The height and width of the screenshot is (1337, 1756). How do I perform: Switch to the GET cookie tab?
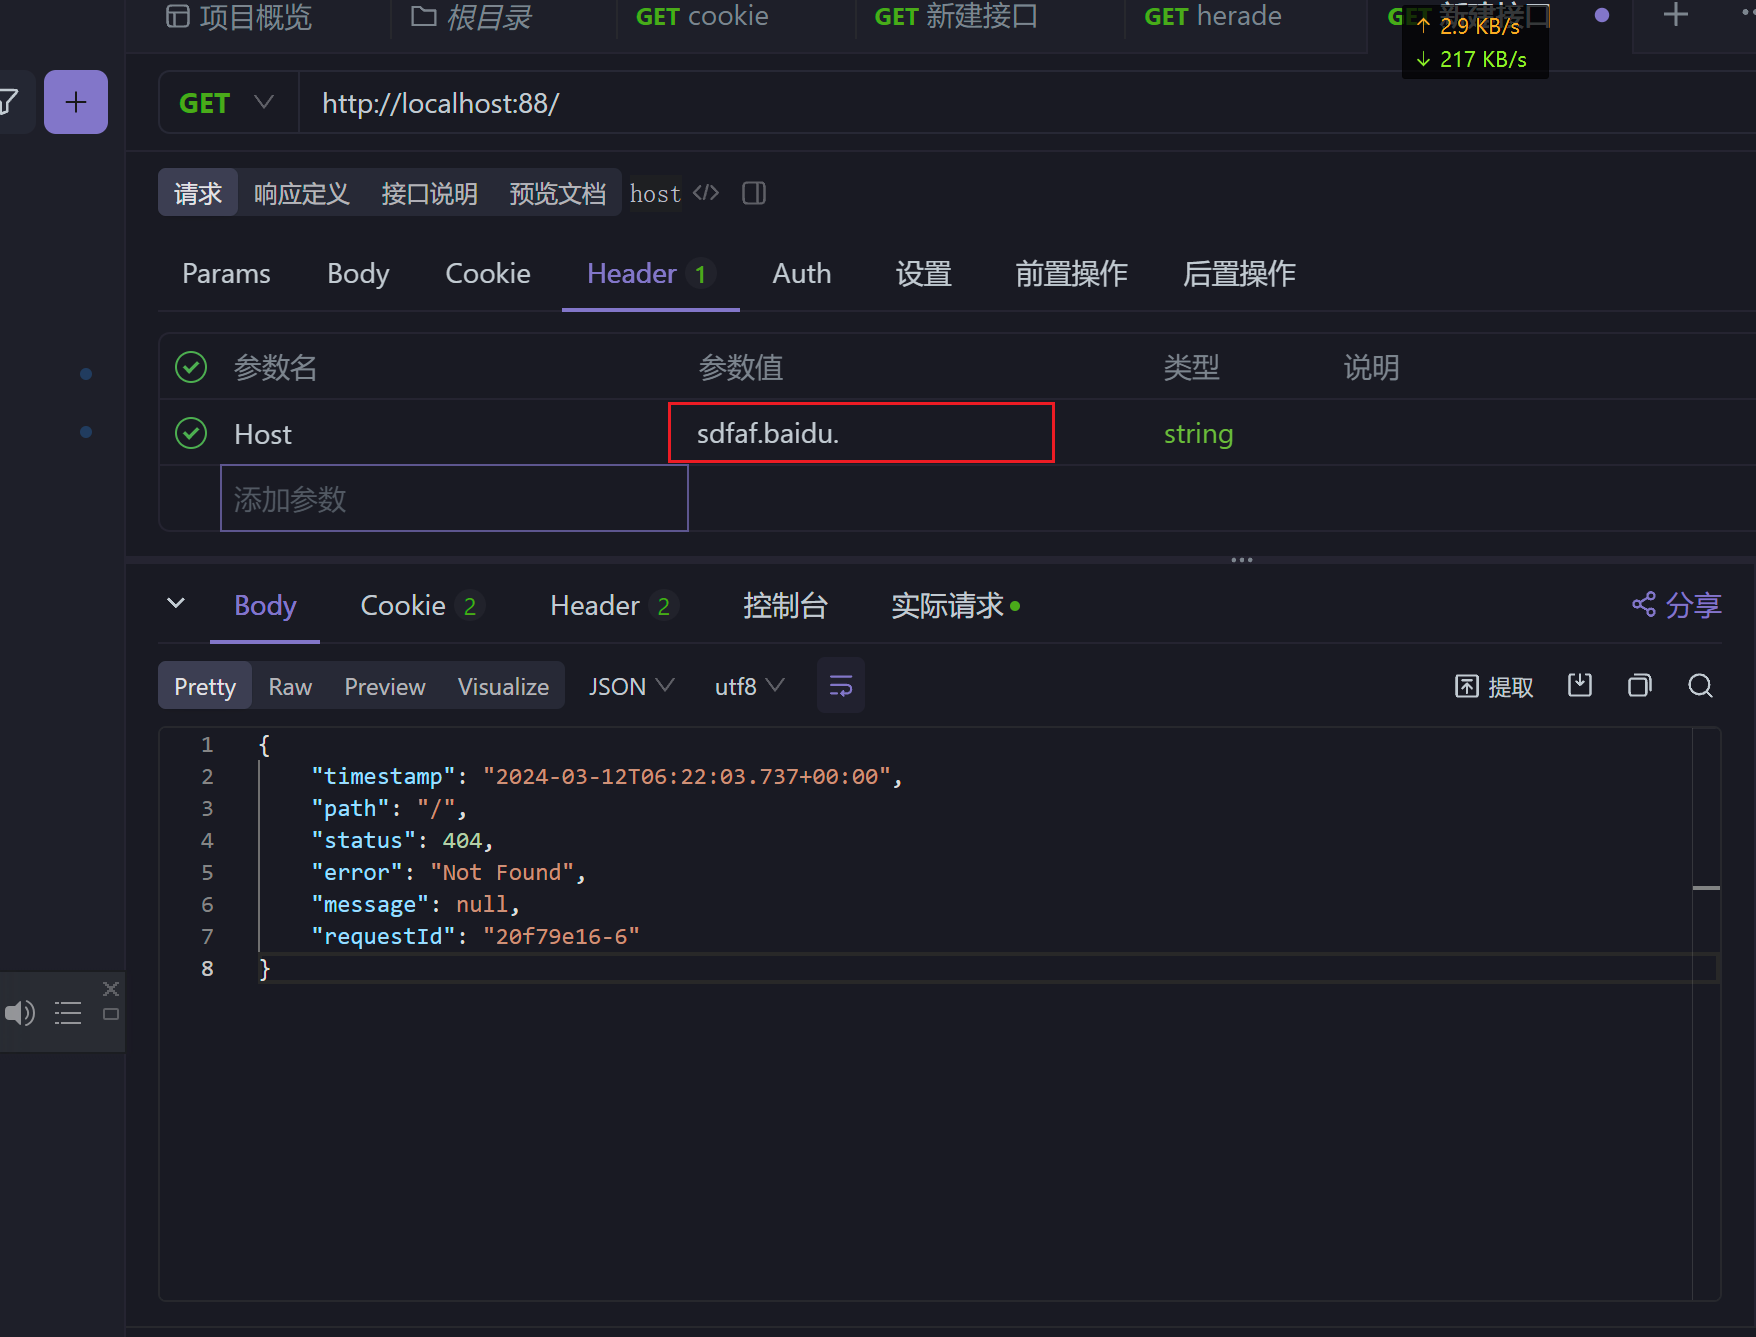(702, 16)
